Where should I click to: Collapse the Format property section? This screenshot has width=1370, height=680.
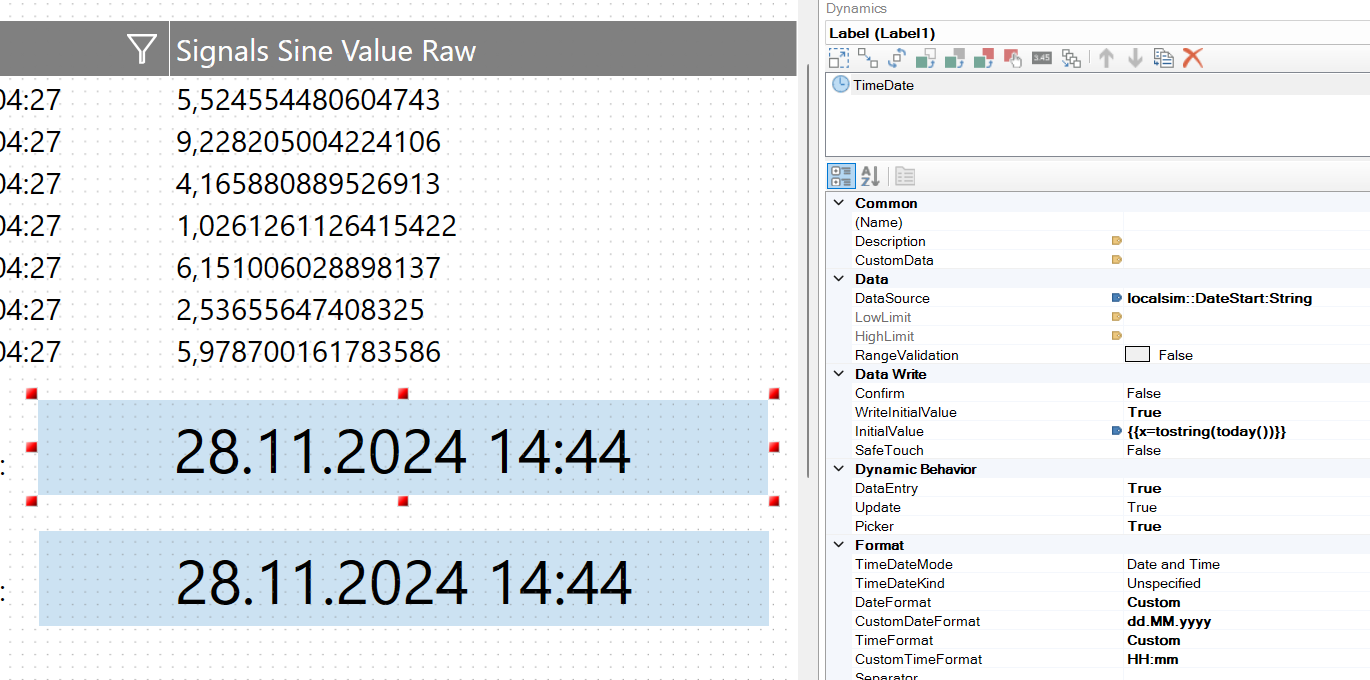pyautogui.click(x=837, y=545)
